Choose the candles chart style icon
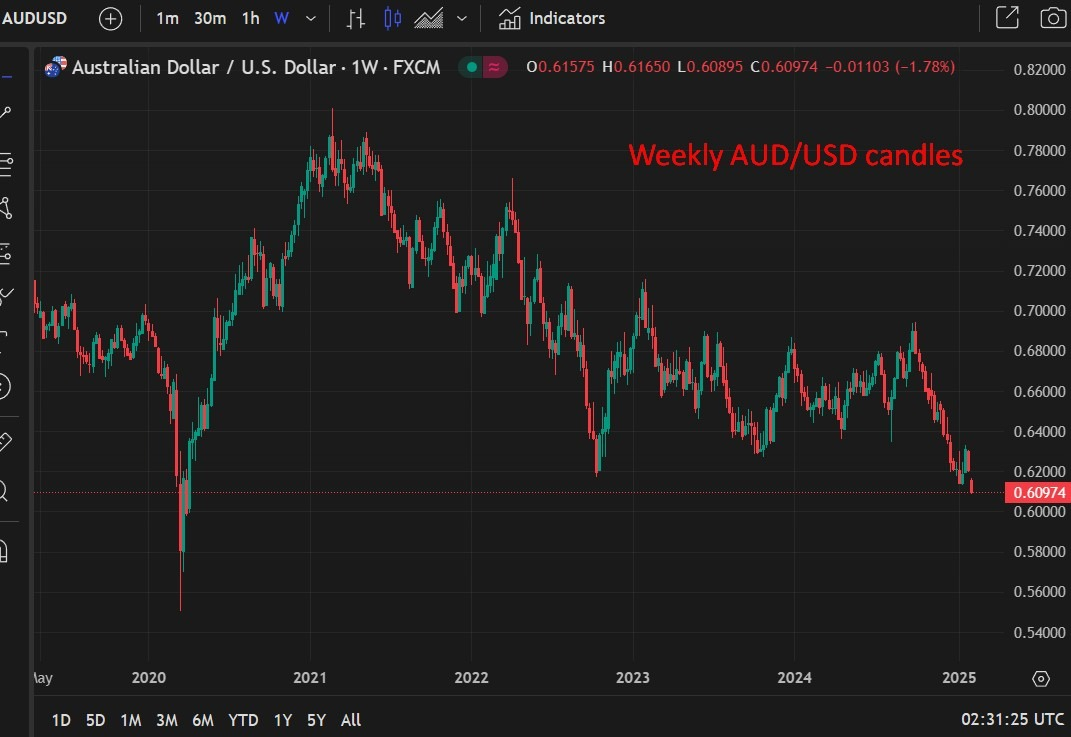The height and width of the screenshot is (737, 1071). (393, 18)
